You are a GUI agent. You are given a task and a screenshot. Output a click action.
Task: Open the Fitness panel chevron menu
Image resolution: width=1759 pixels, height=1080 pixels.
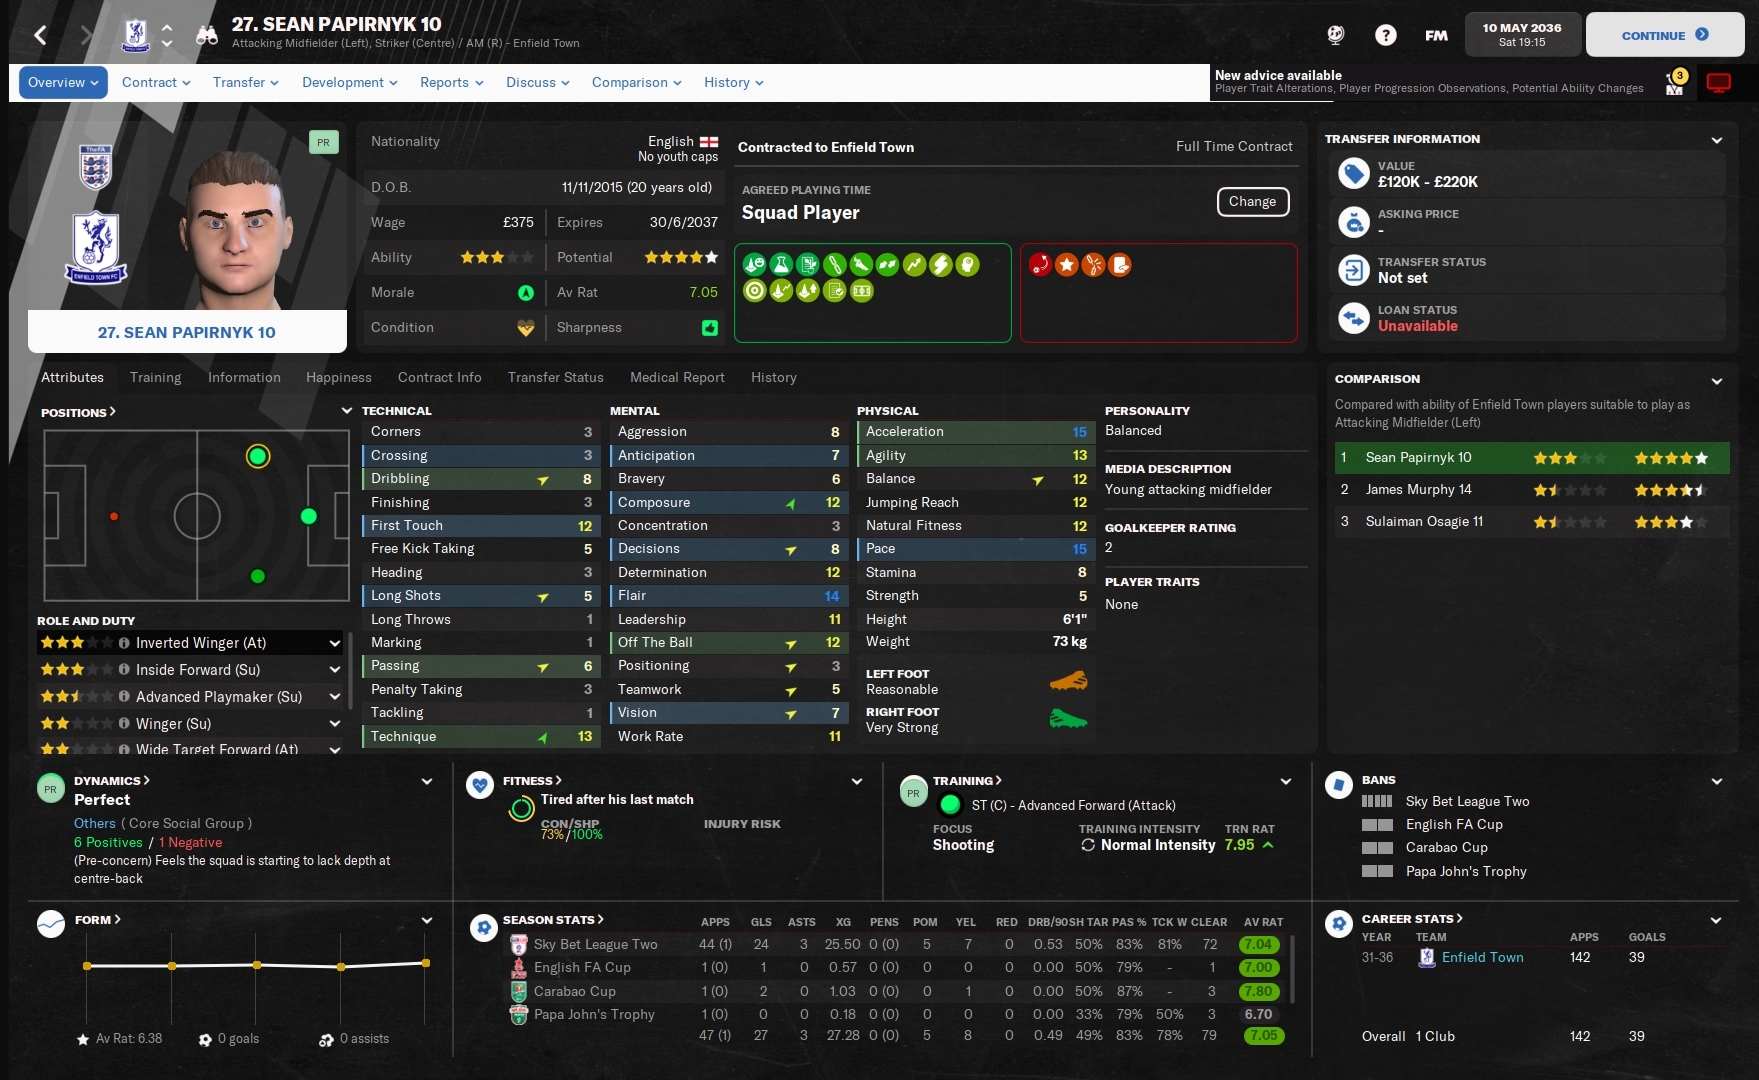tap(857, 781)
